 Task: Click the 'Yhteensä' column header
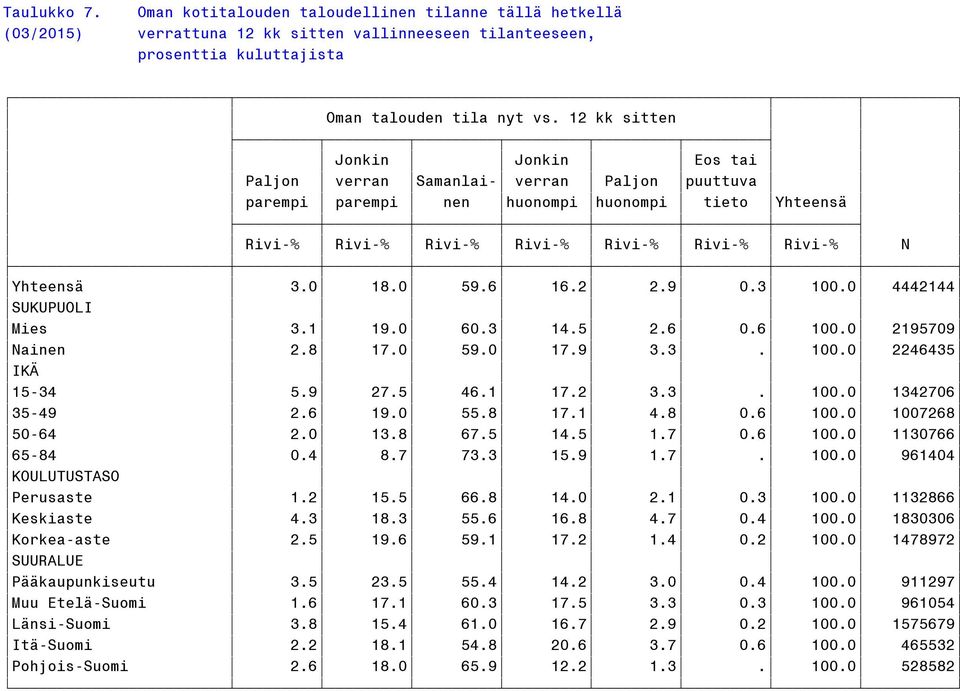point(811,202)
